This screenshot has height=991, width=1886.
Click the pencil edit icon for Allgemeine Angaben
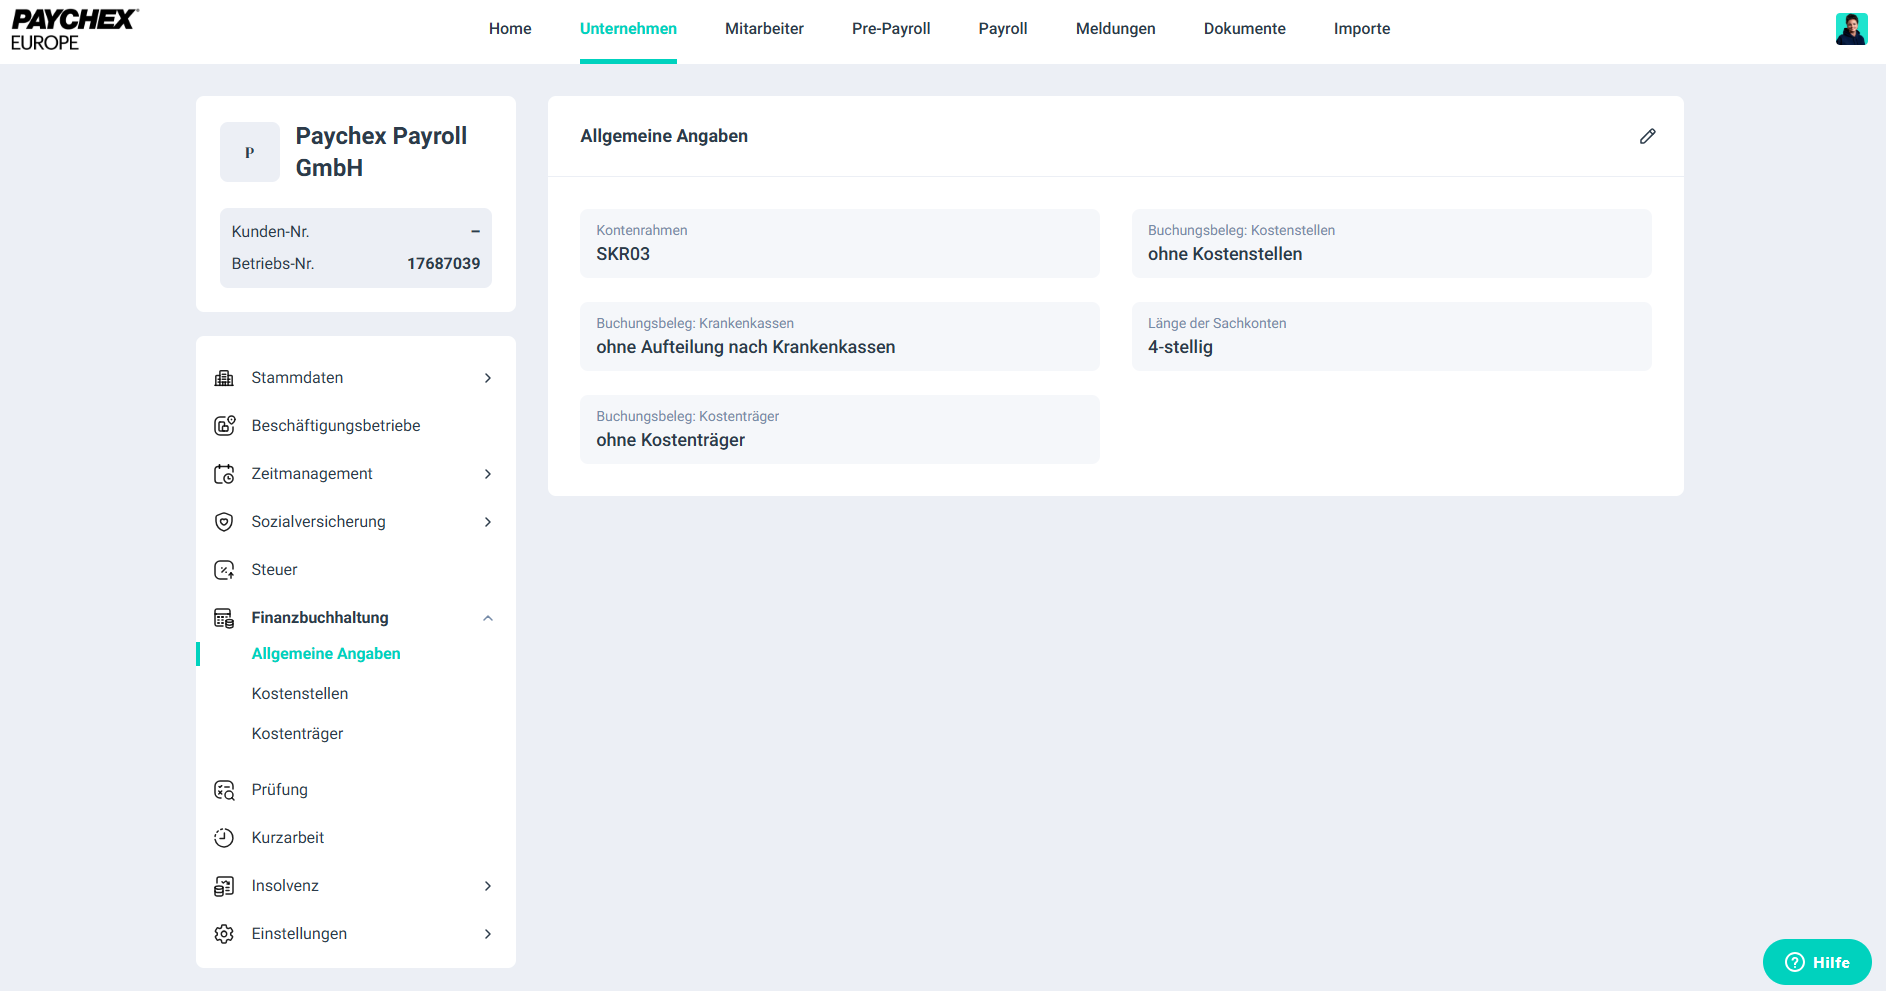pyautogui.click(x=1647, y=136)
